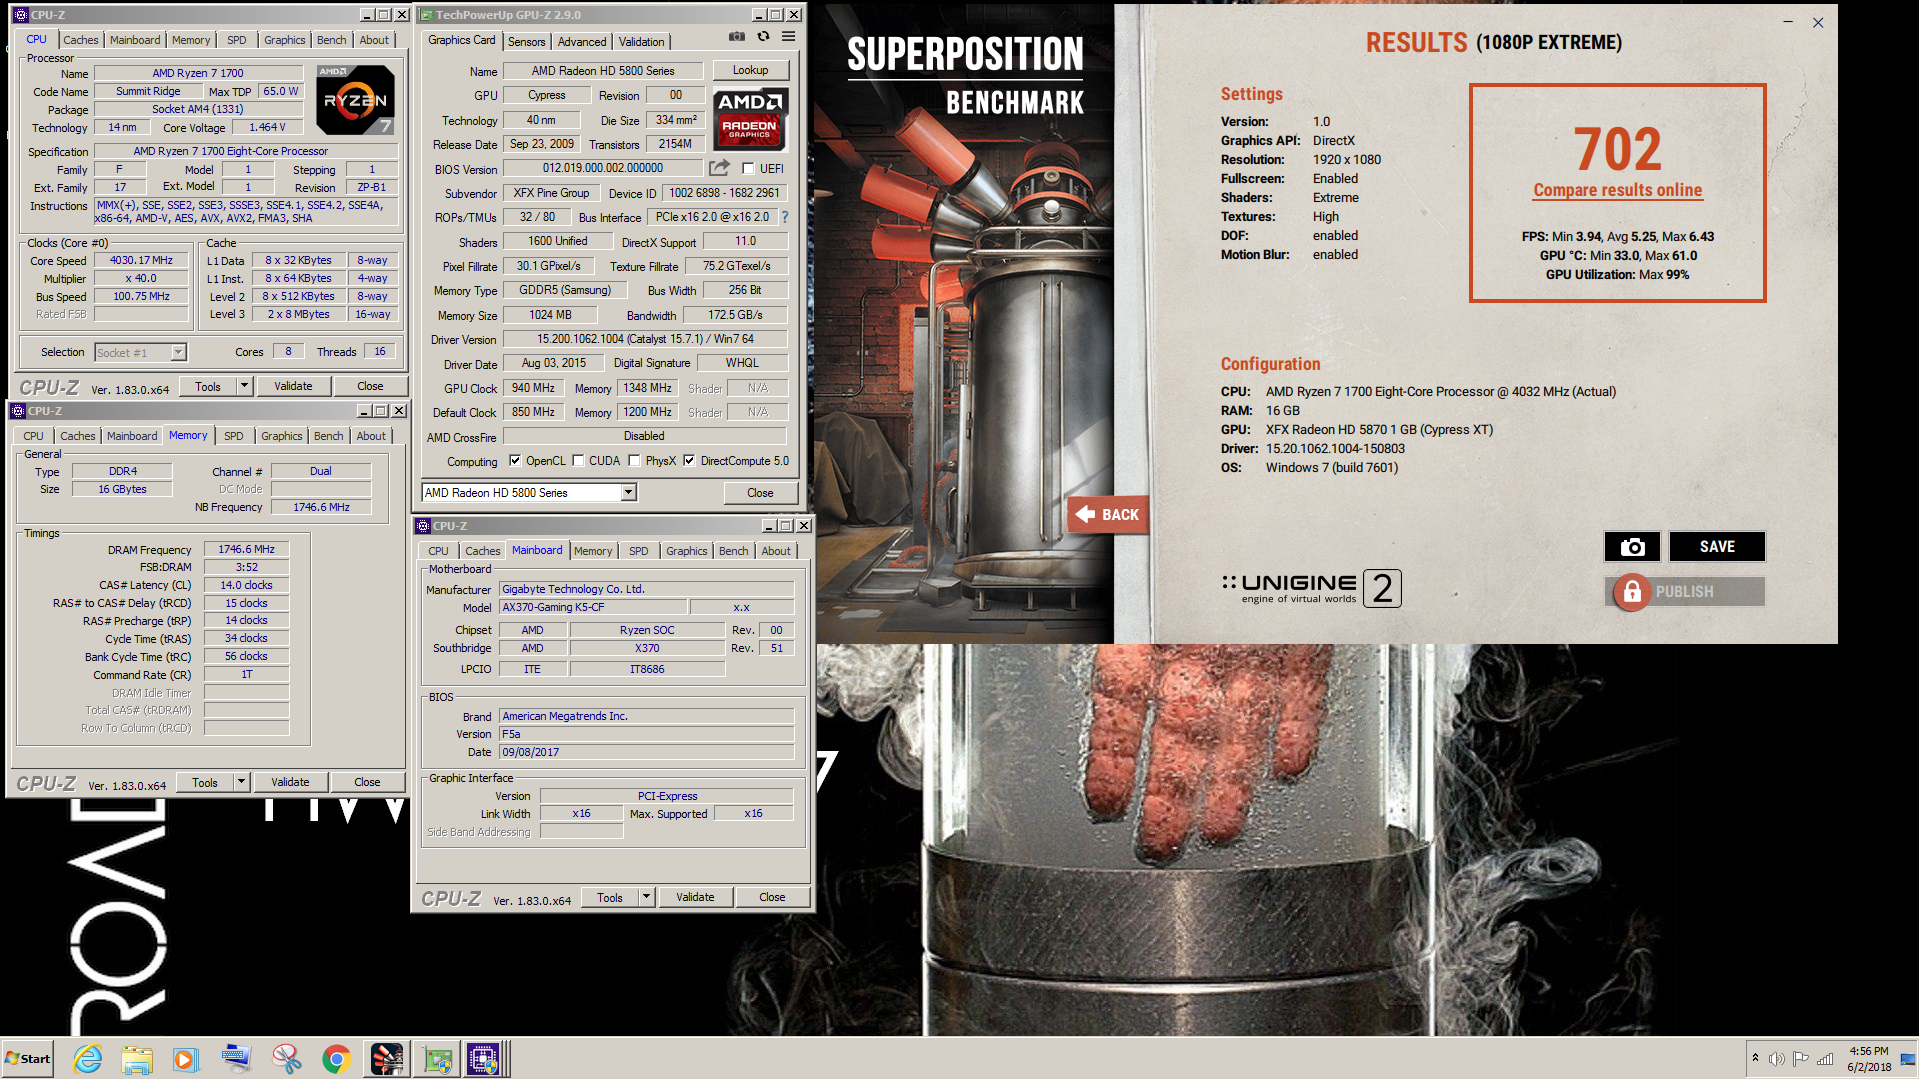Click the Start button

coord(28,1059)
